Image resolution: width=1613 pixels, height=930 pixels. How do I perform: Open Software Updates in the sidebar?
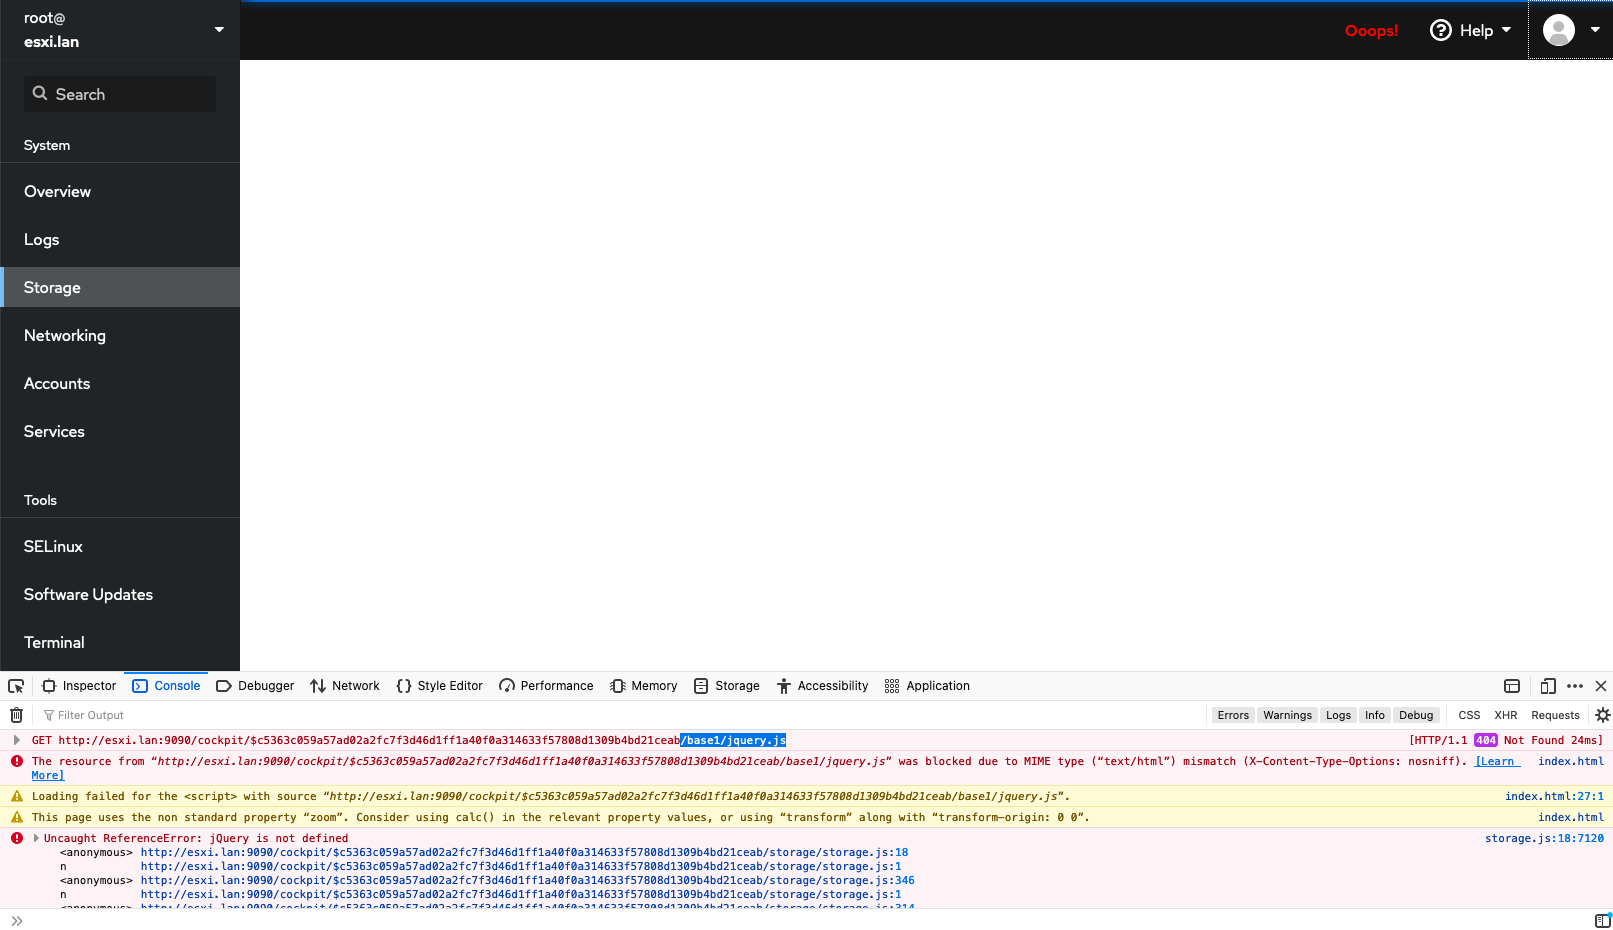120,594
